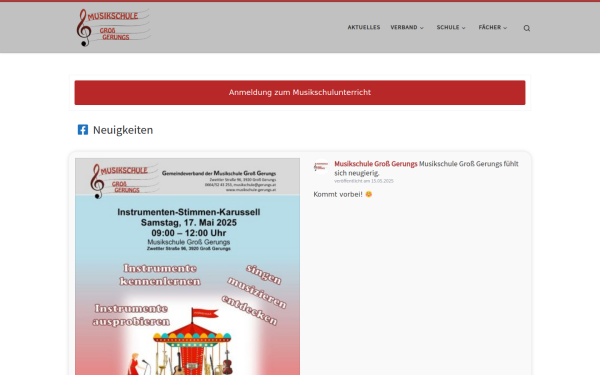Click the Facebook icon beside Neuigkeiten
The width and height of the screenshot is (600, 375).
click(83, 130)
